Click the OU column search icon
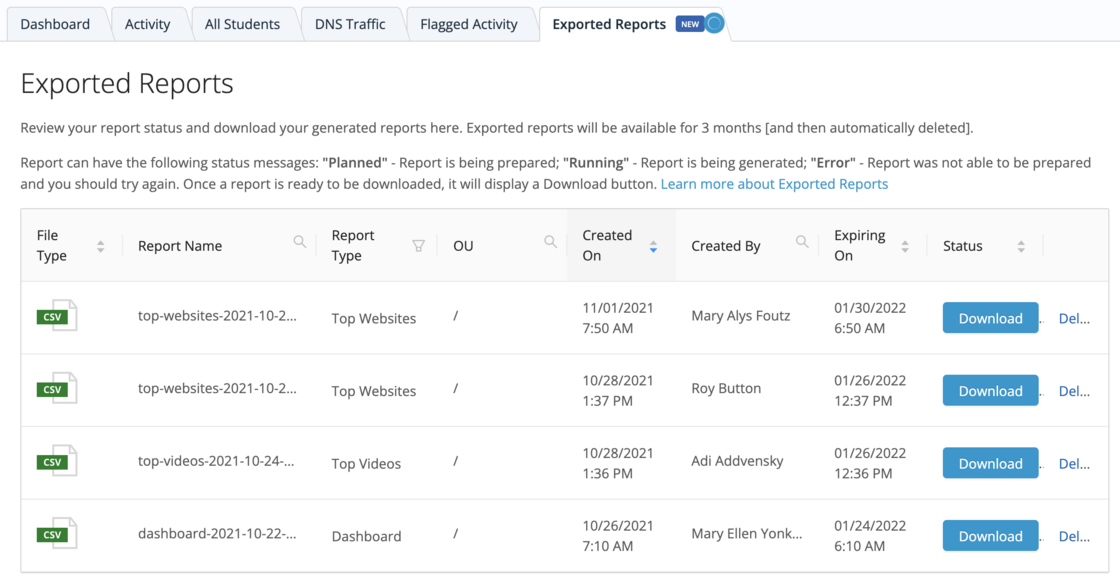 click(550, 242)
